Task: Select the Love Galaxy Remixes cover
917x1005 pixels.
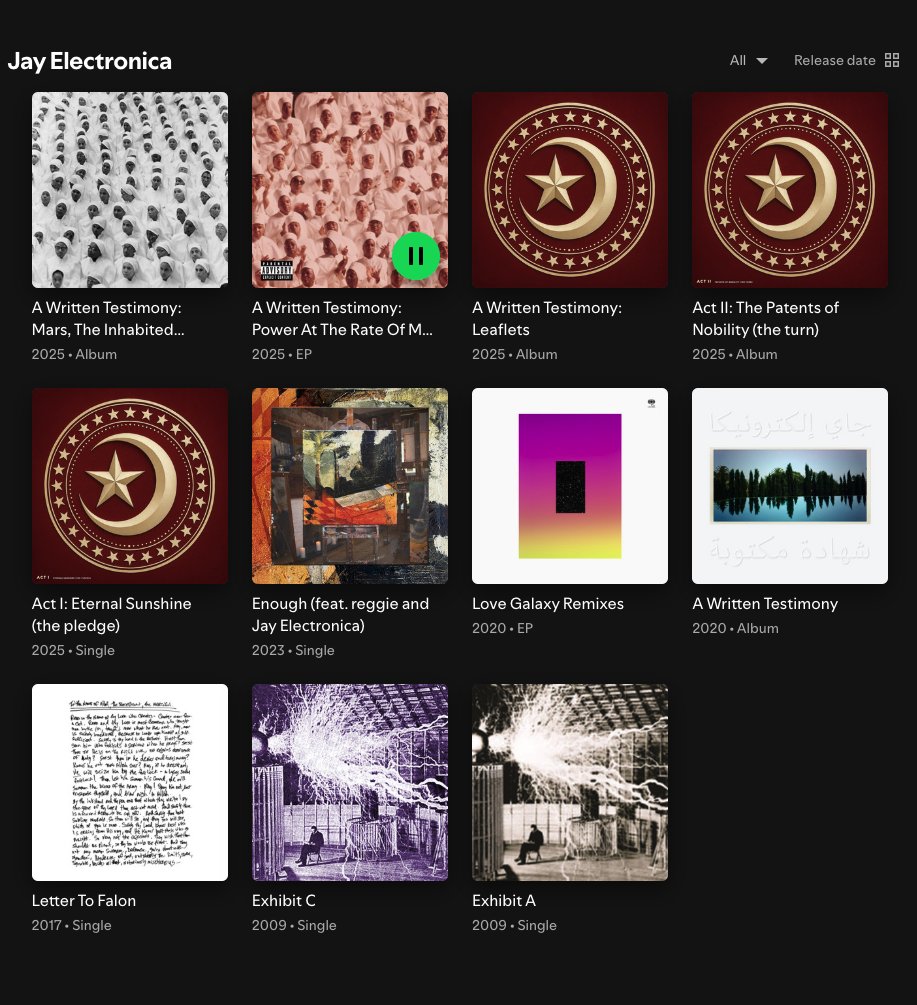Action: click(570, 486)
